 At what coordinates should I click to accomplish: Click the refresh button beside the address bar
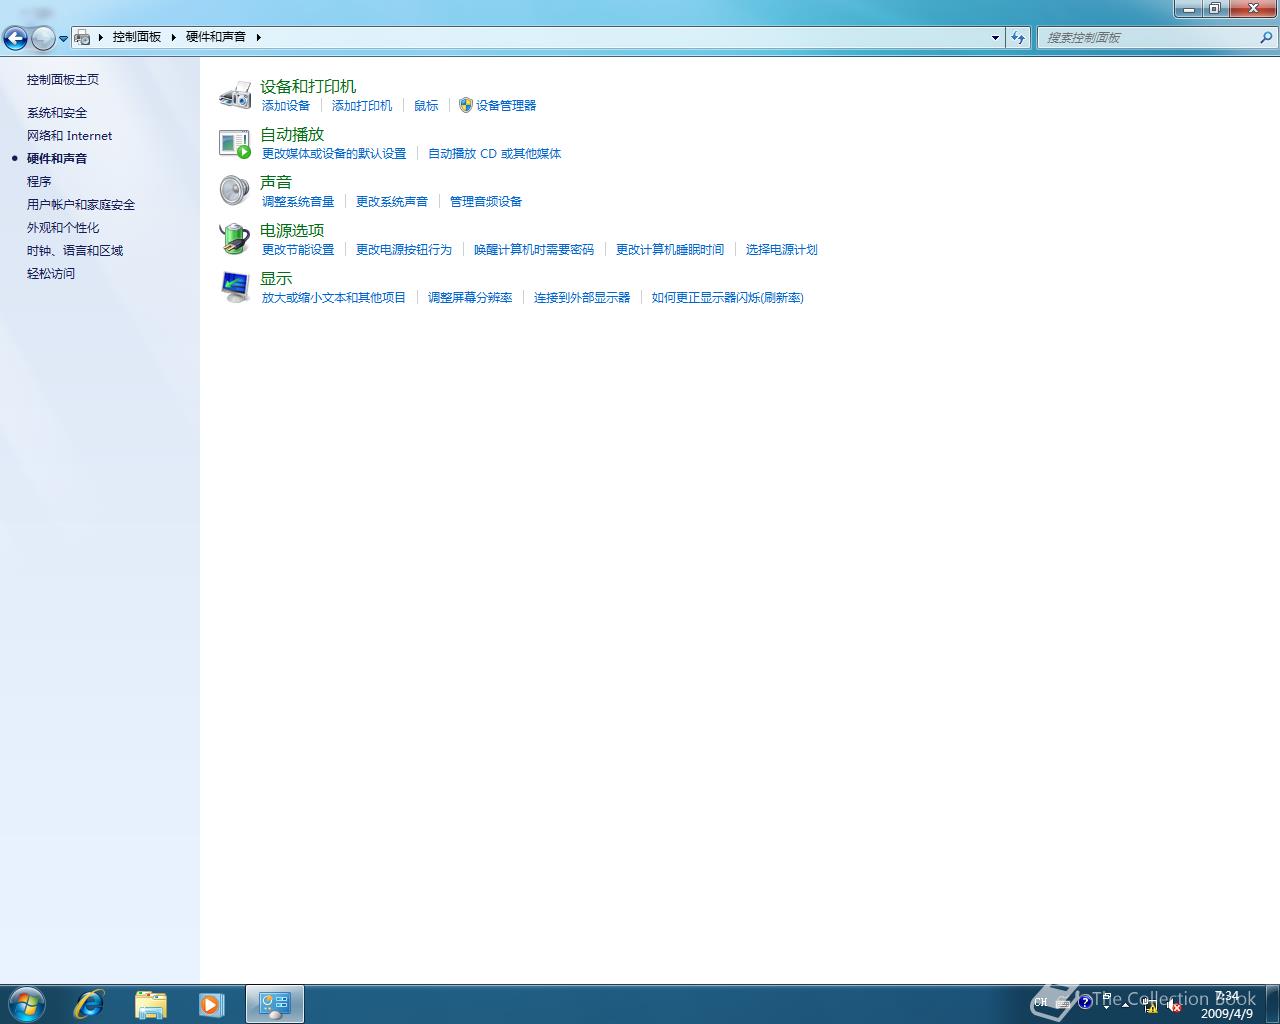tap(1018, 37)
